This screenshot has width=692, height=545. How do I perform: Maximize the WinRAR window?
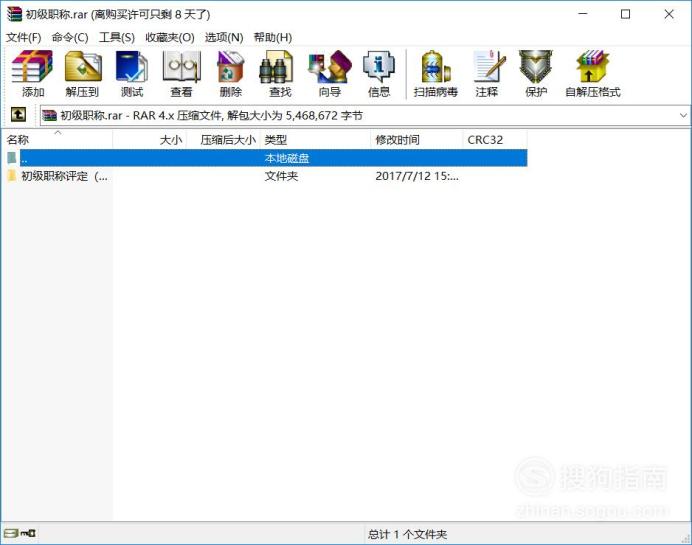coord(625,14)
